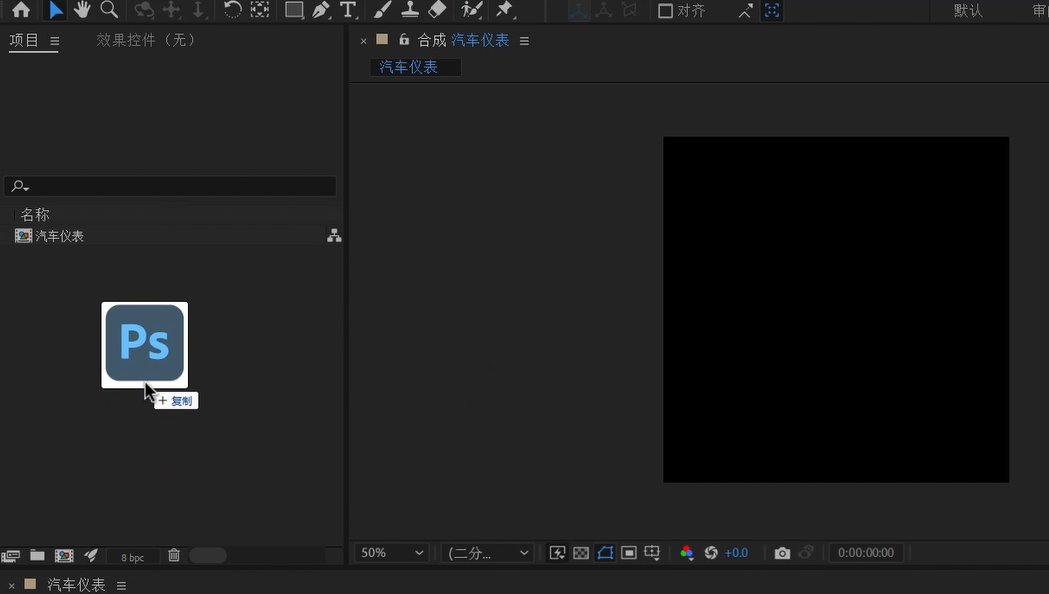Open the project flowchart icon beside 汽车仪表
The image size is (1049, 594).
pyautogui.click(x=334, y=235)
